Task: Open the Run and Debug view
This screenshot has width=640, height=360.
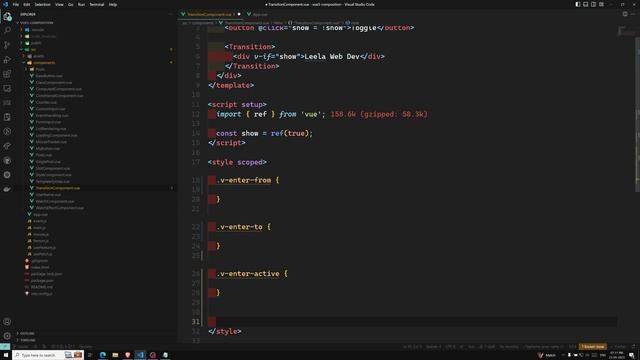Action: (x=7, y=60)
